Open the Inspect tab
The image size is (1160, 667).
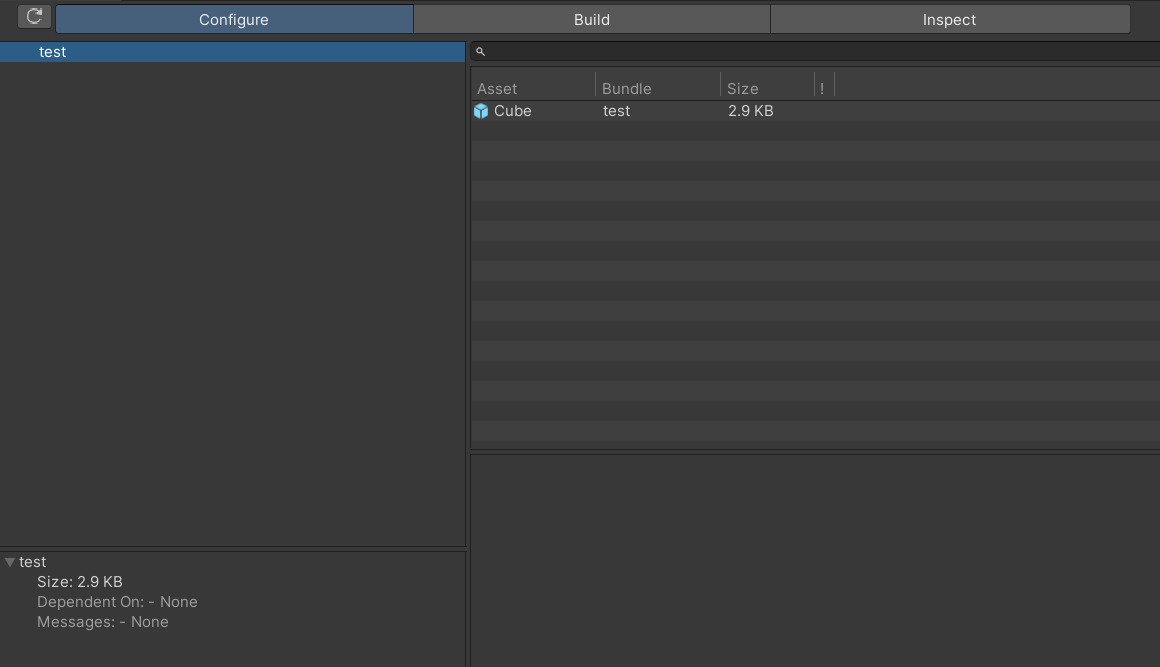[x=950, y=19]
